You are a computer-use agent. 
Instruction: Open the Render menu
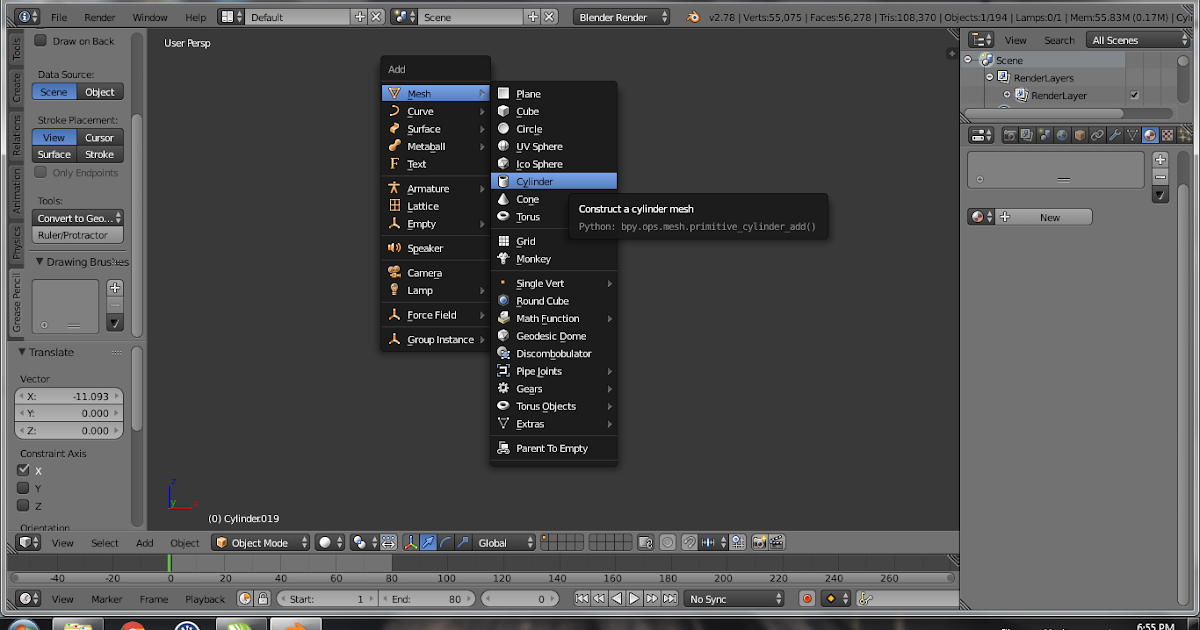[99, 17]
